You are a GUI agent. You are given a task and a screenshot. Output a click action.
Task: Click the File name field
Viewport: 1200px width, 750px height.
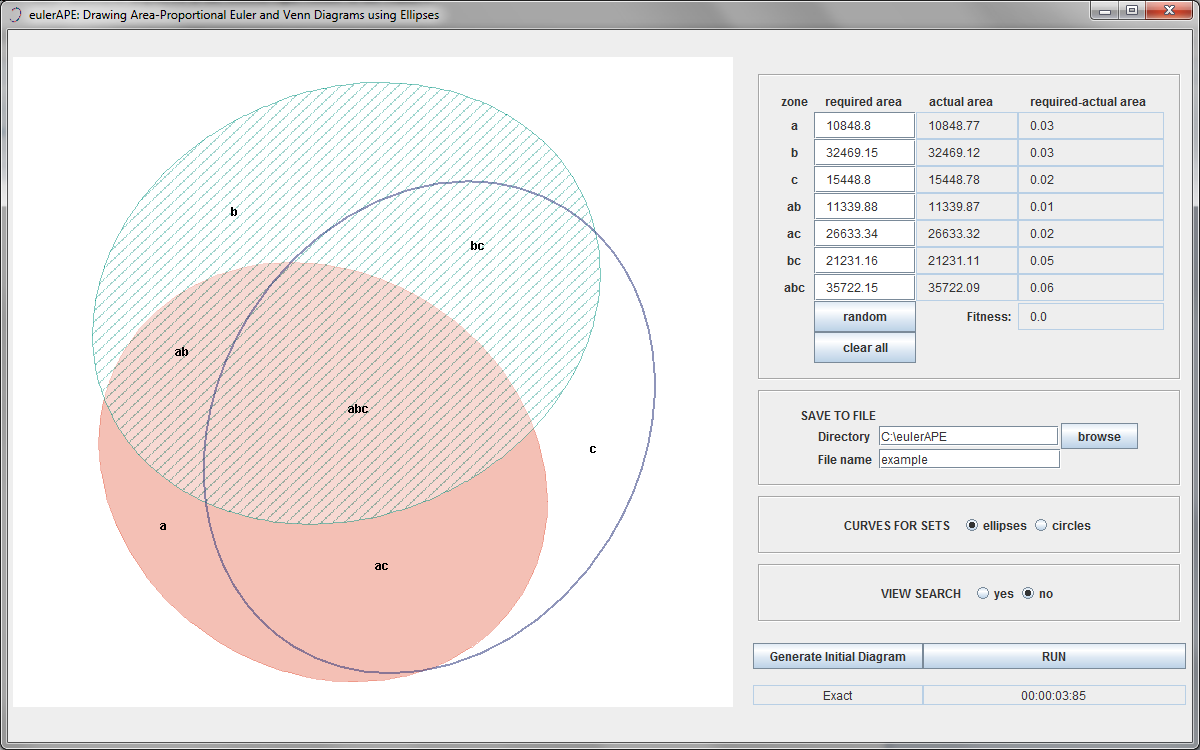(969, 459)
